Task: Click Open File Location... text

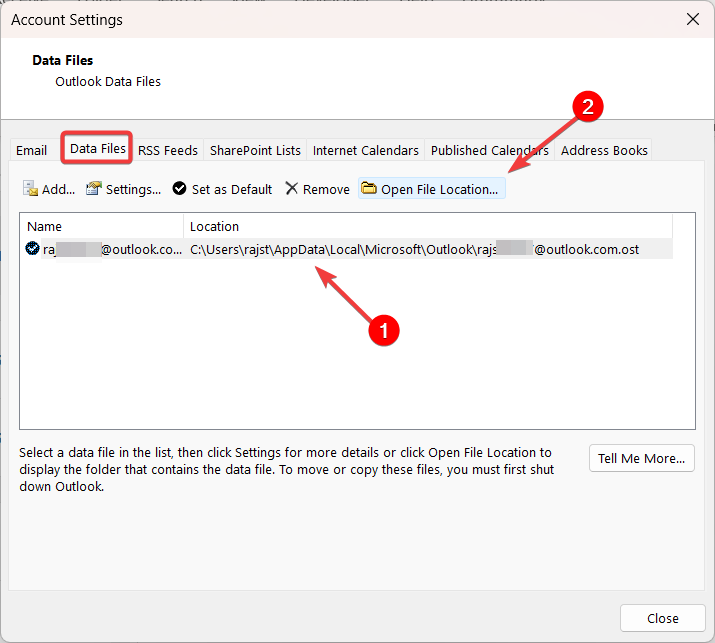Action: (439, 189)
